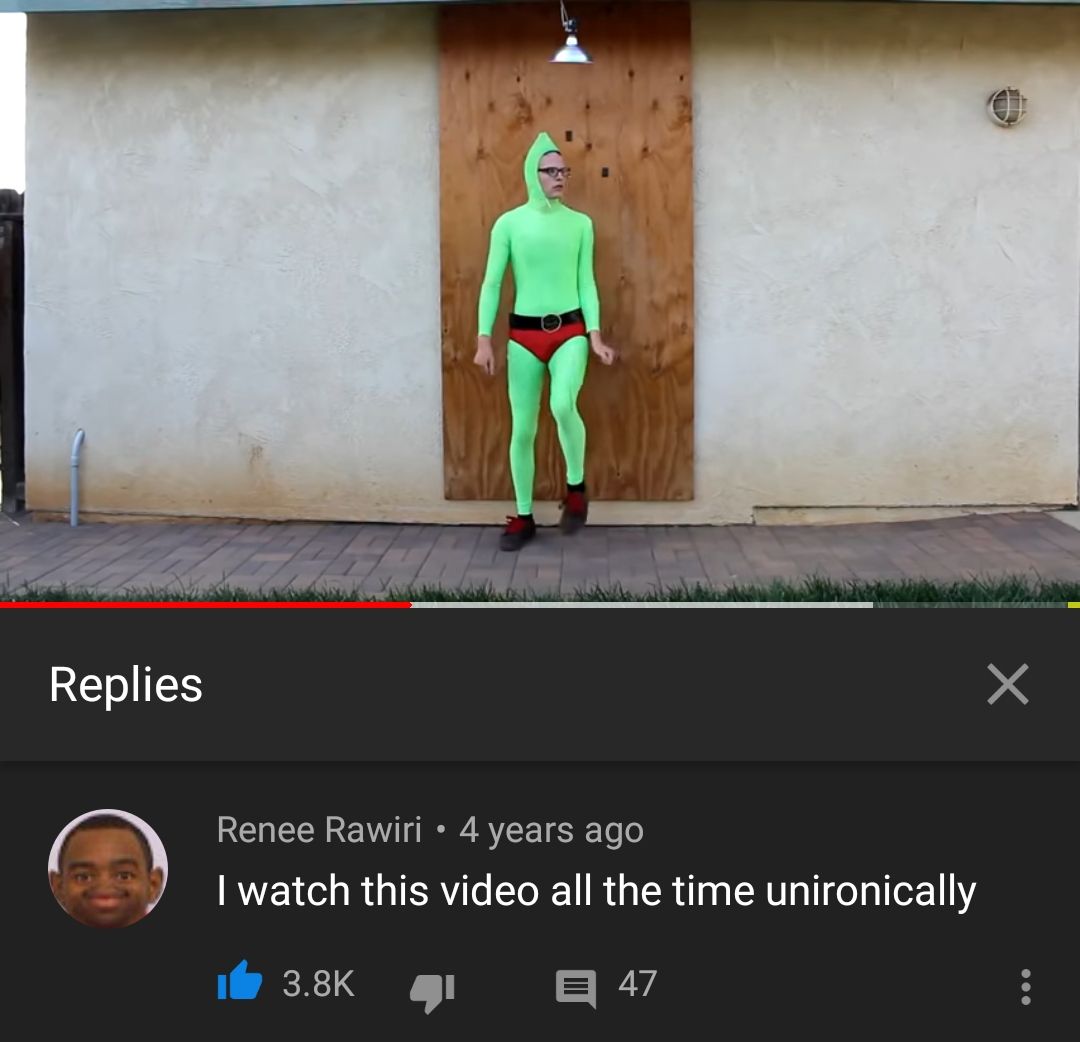Image resolution: width=1080 pixels, height=1042 pixels.
Task: Open the comment's replies via speech-bubble icon
Action: pyautogui.click(x=576, y=988)
